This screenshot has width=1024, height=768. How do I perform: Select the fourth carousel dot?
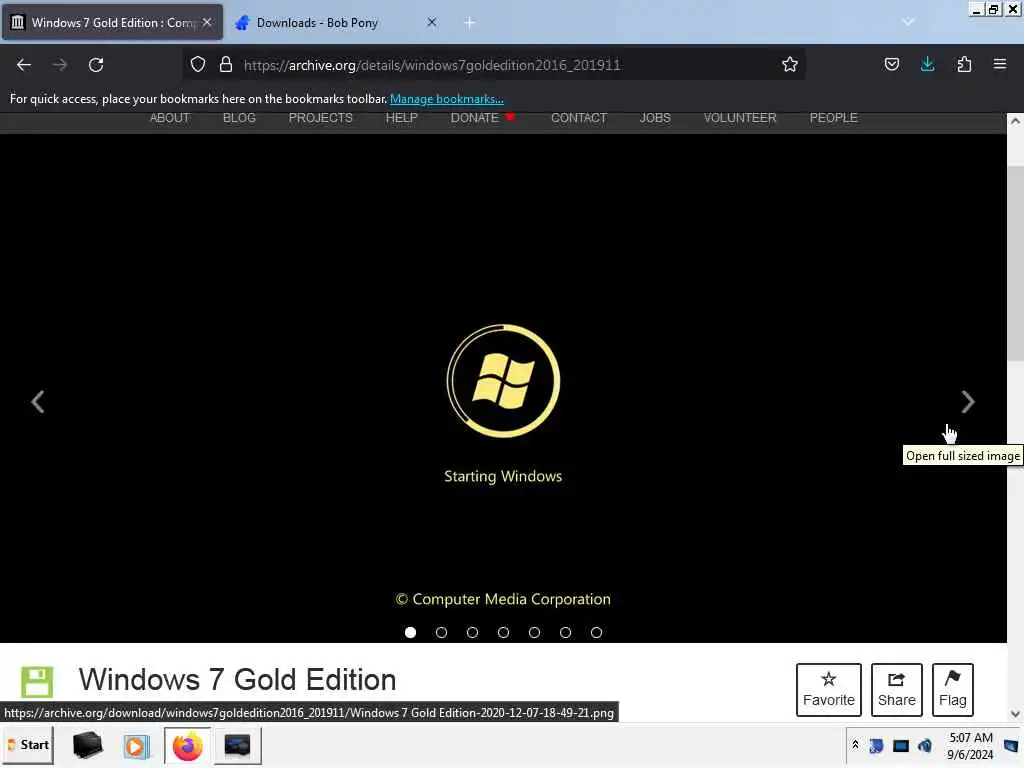coord(504,632)
